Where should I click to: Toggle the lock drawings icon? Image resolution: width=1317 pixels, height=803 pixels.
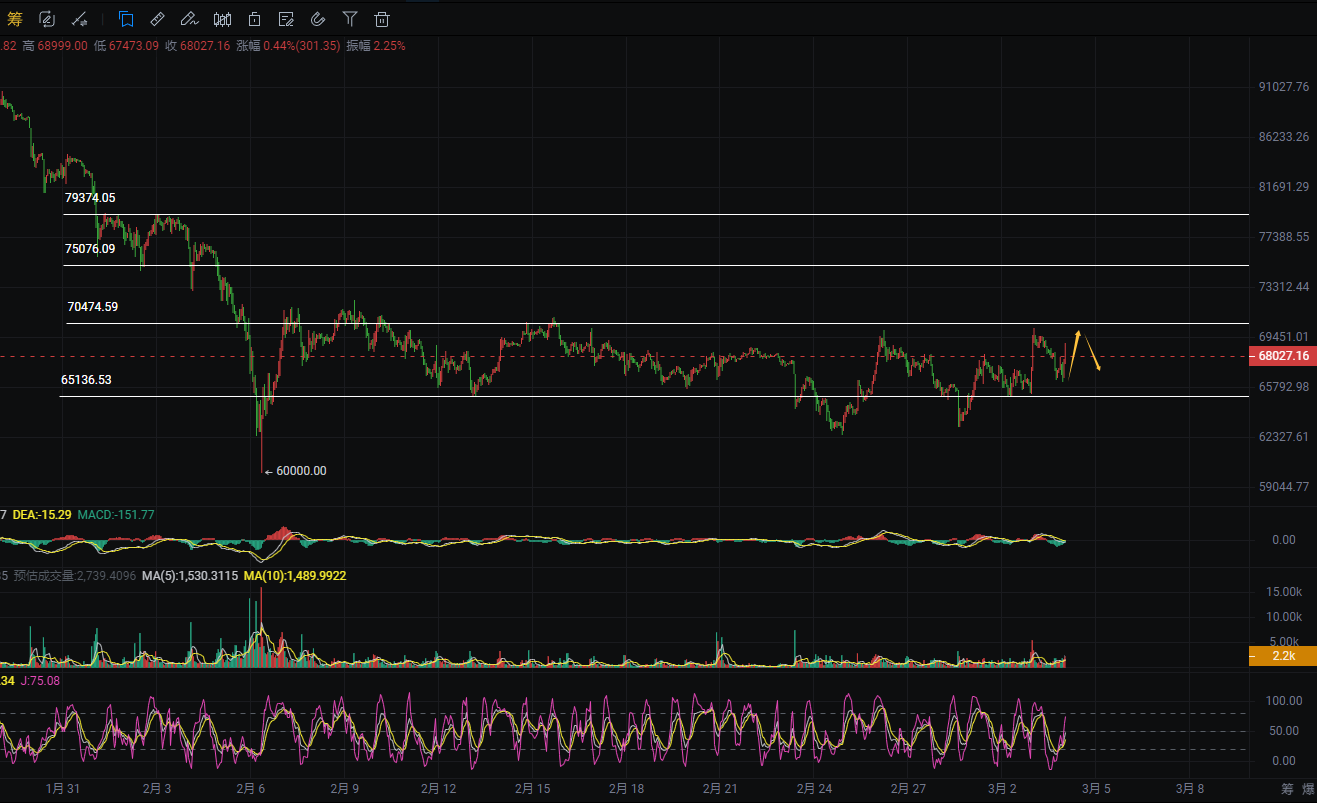[255, 18]
